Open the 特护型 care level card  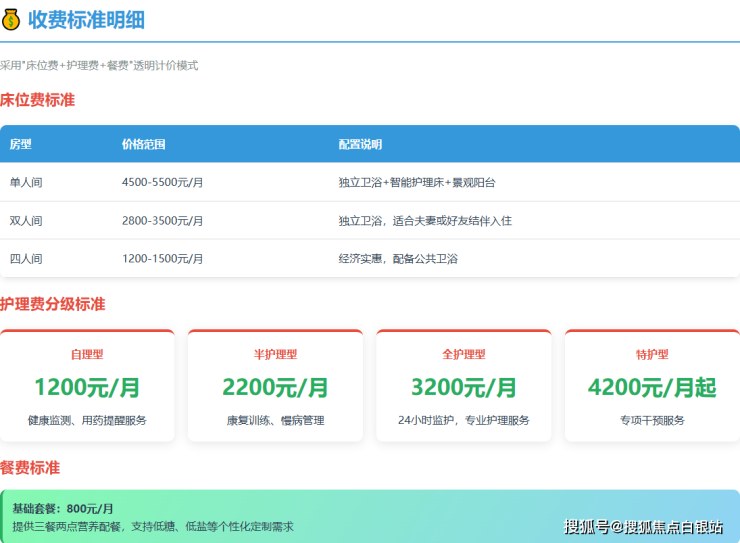652,386
